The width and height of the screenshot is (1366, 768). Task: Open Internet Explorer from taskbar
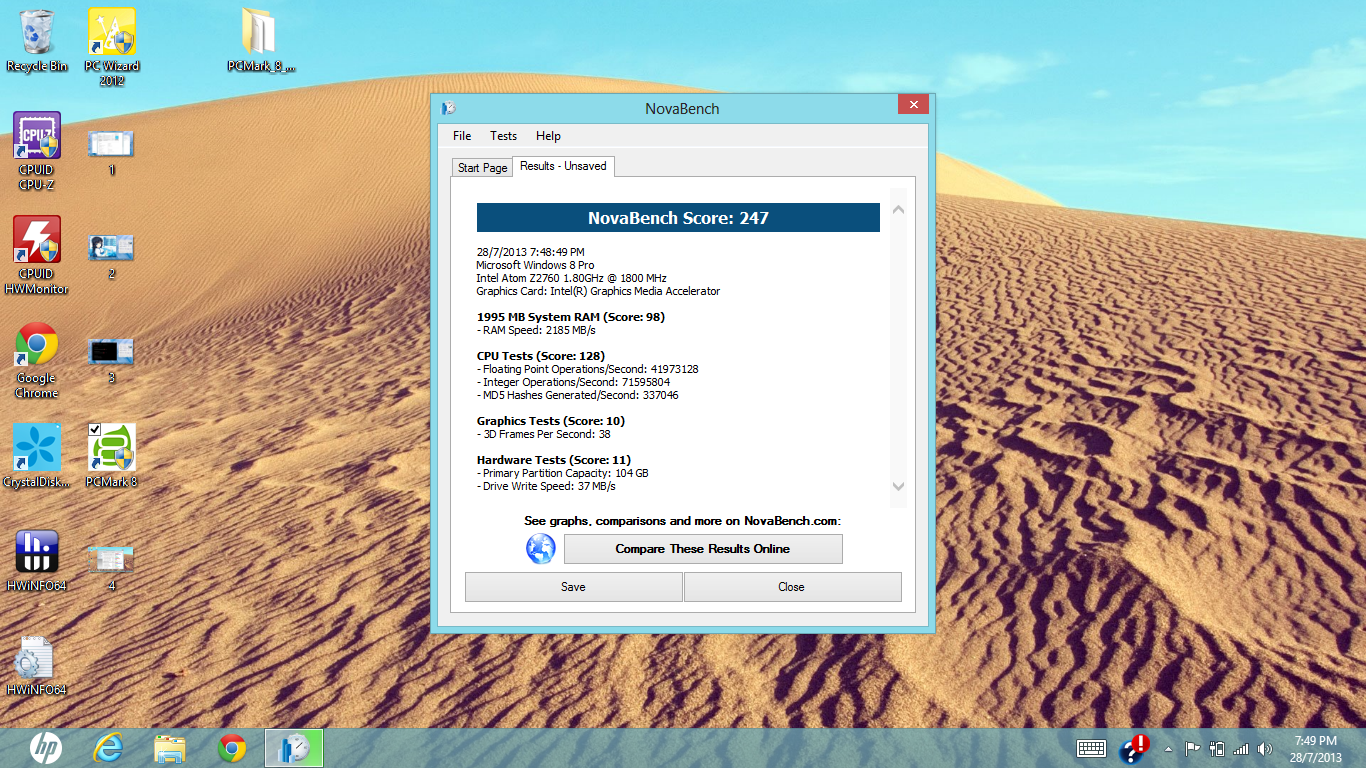(107, 748)
